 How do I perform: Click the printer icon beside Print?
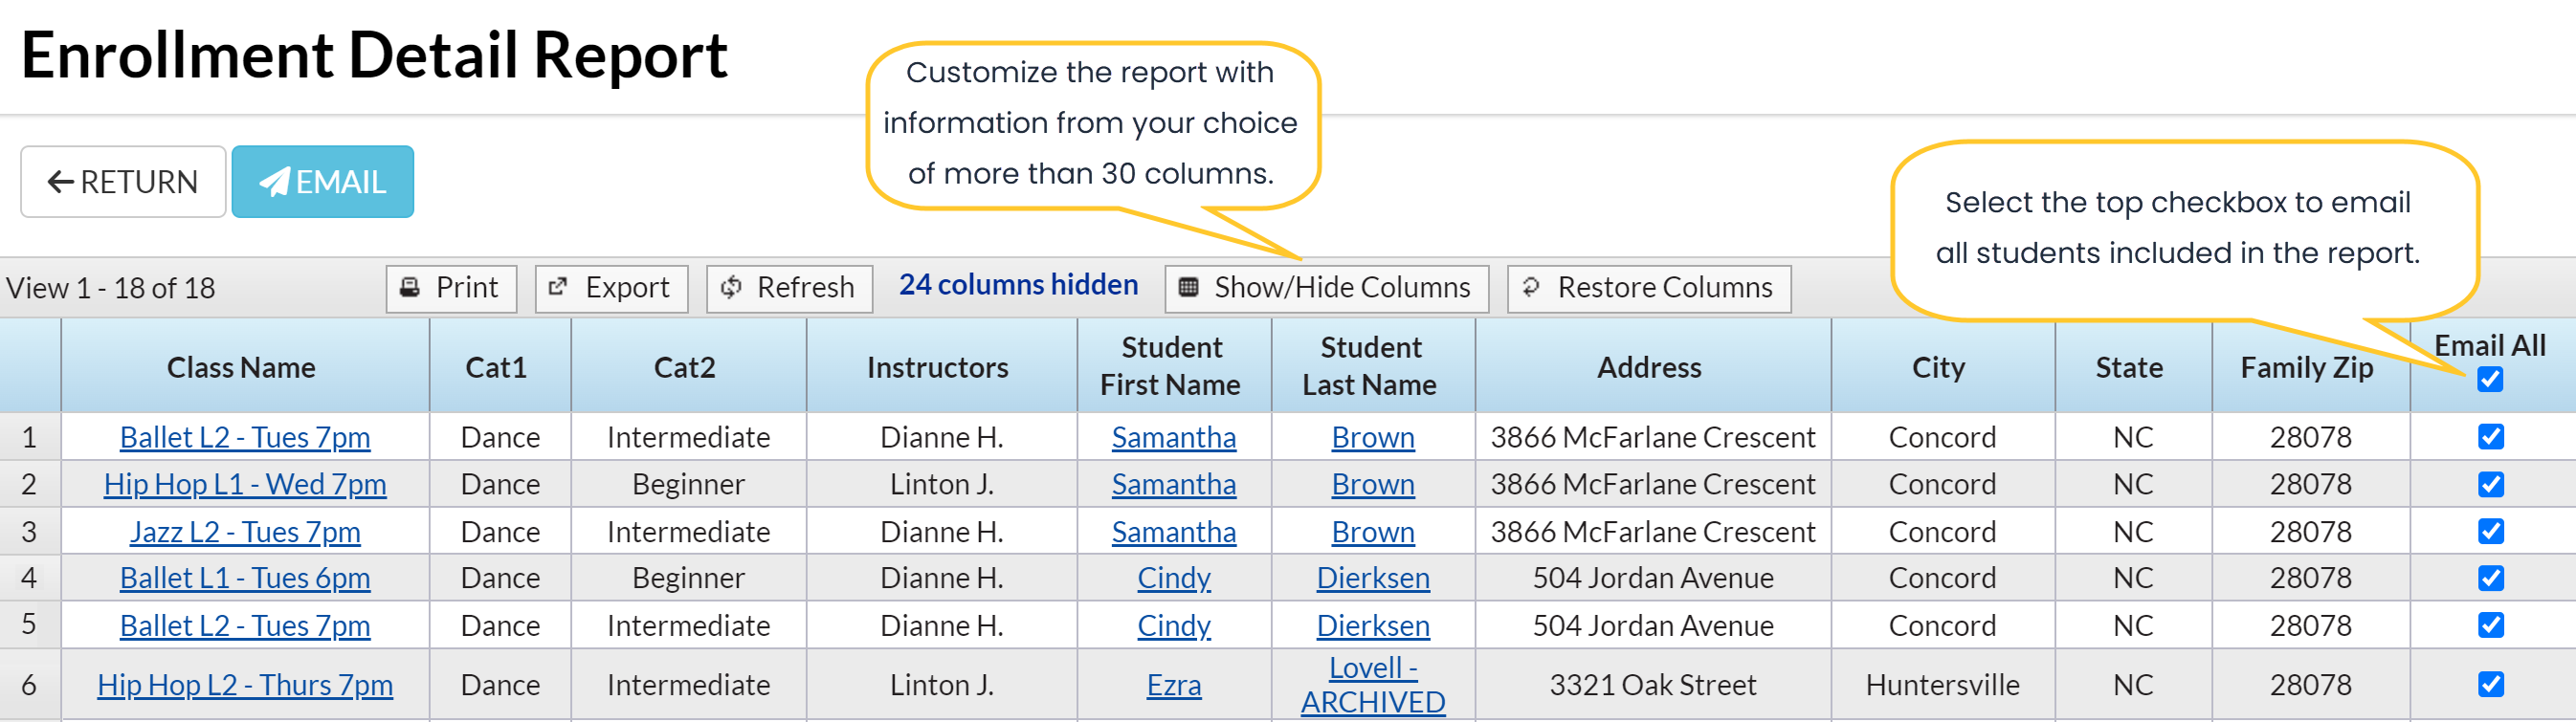[x=409, y=288]
